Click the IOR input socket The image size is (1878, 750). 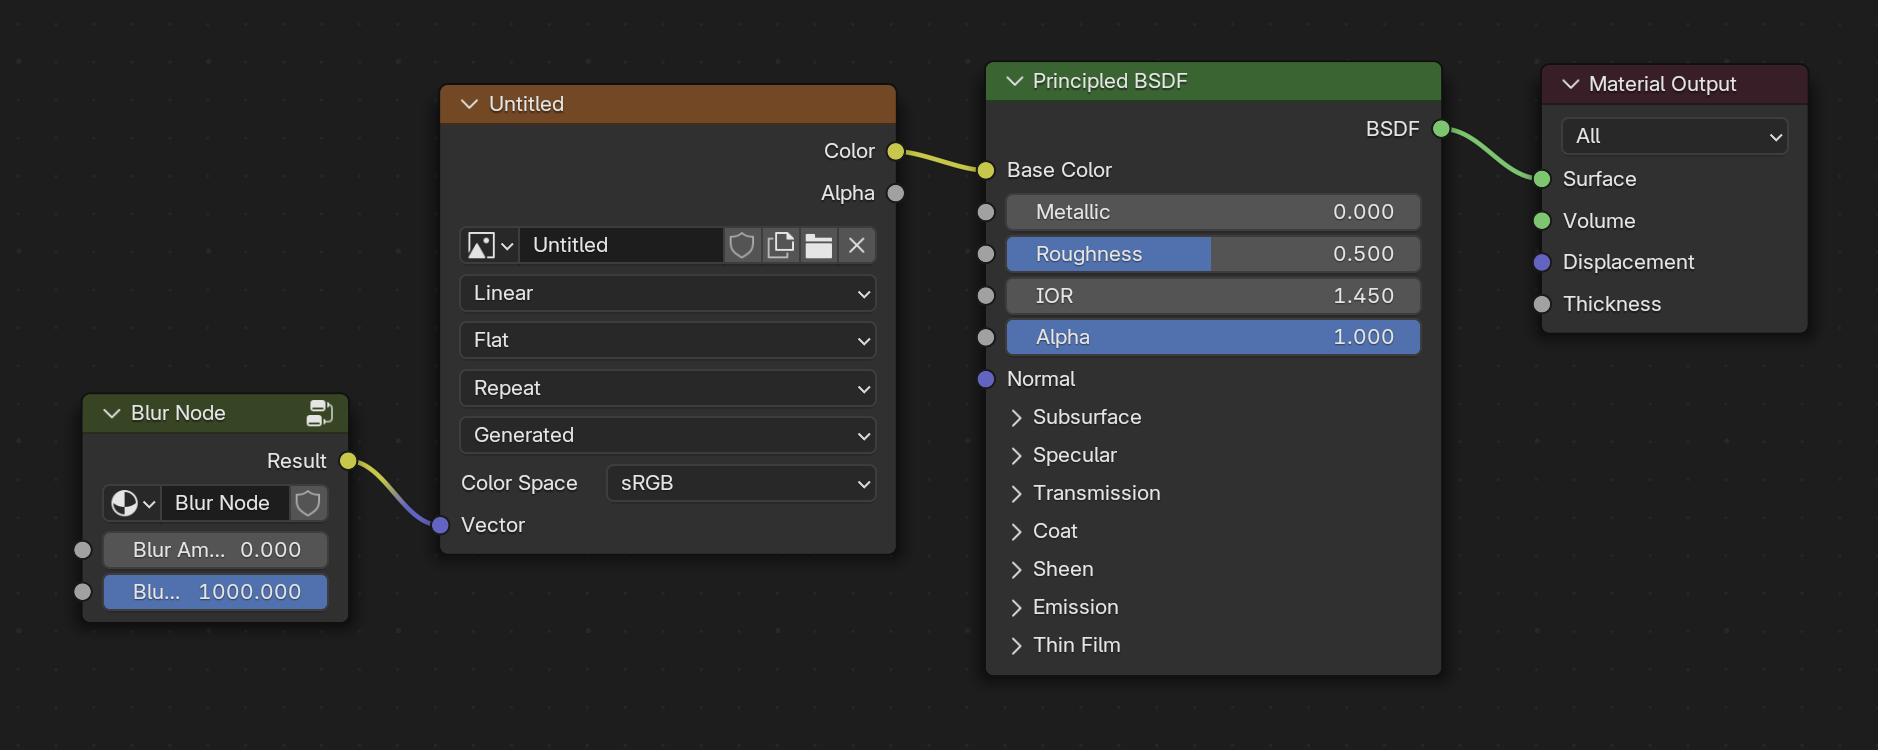pyautogui.click(x=986, y=296)
